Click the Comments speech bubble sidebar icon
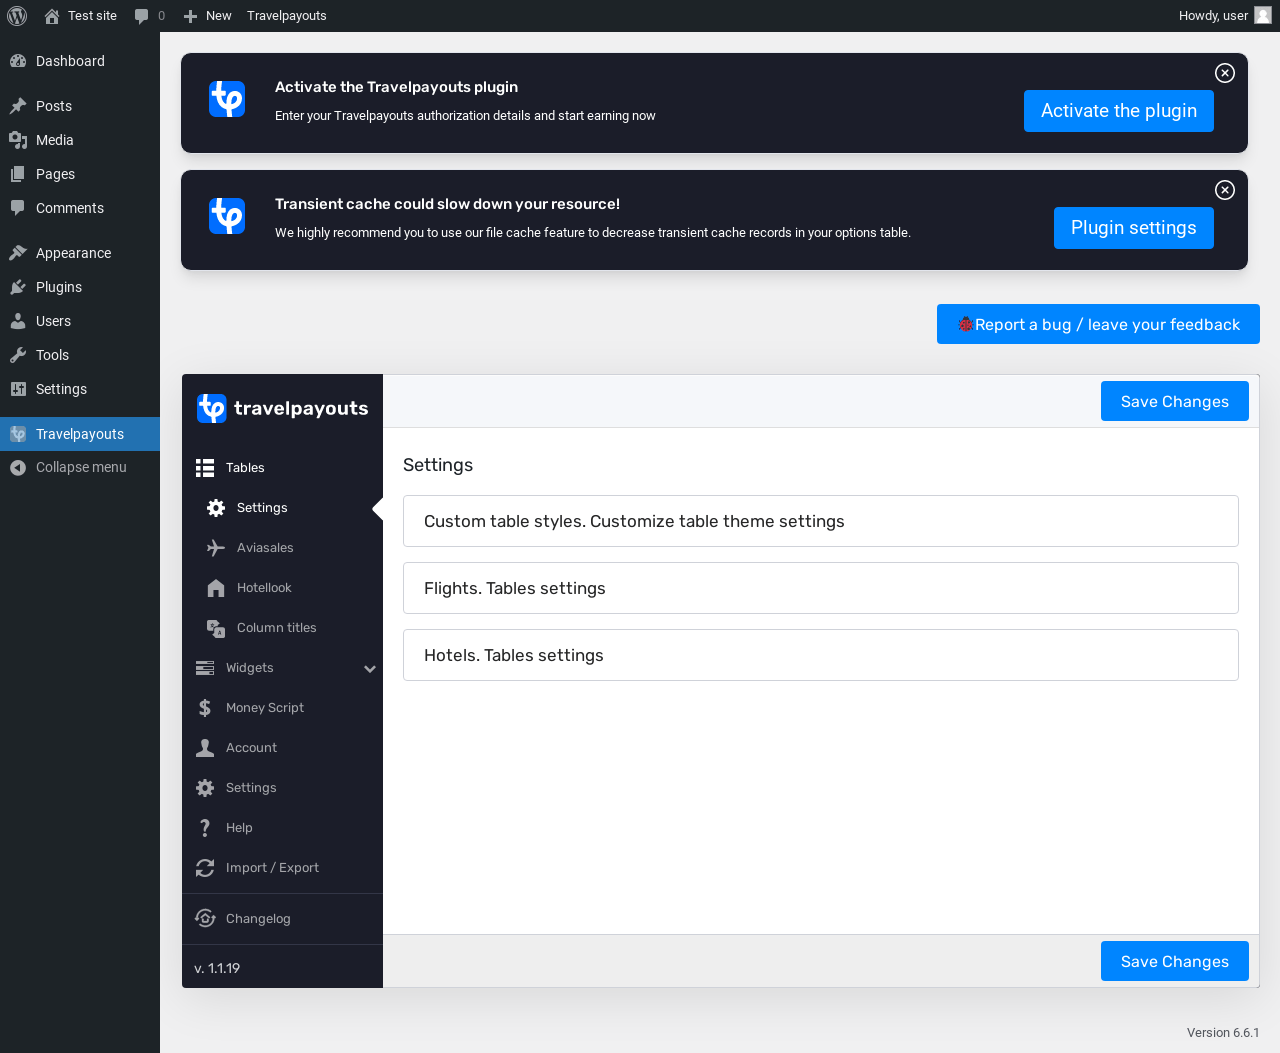The image size is (1280, 1053). coord(18,208)
